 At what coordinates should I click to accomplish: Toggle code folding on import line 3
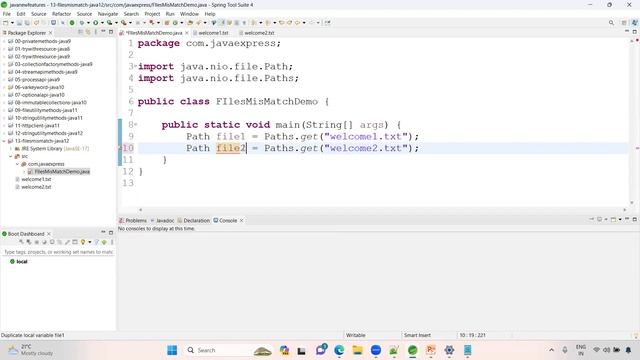[136, 66]
